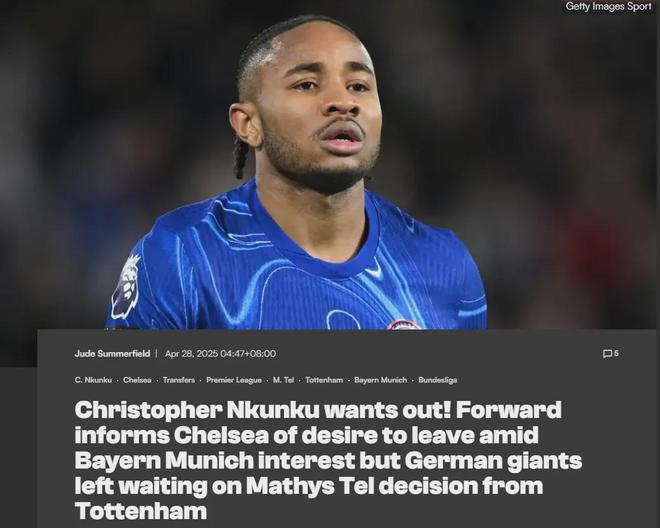Open author Jude Summerfield's profile
This screenshot has width=660, height=528.
[x=112, y=353]
